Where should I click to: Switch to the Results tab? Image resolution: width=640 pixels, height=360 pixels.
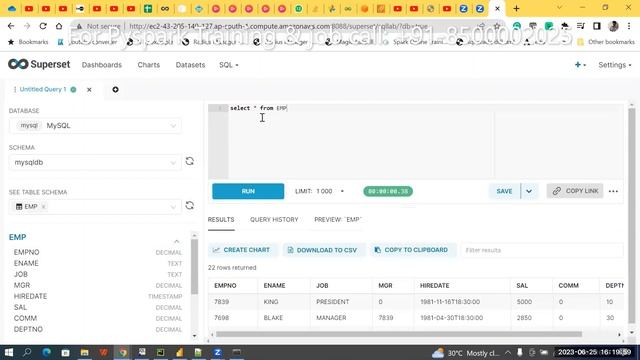[221, 220]
